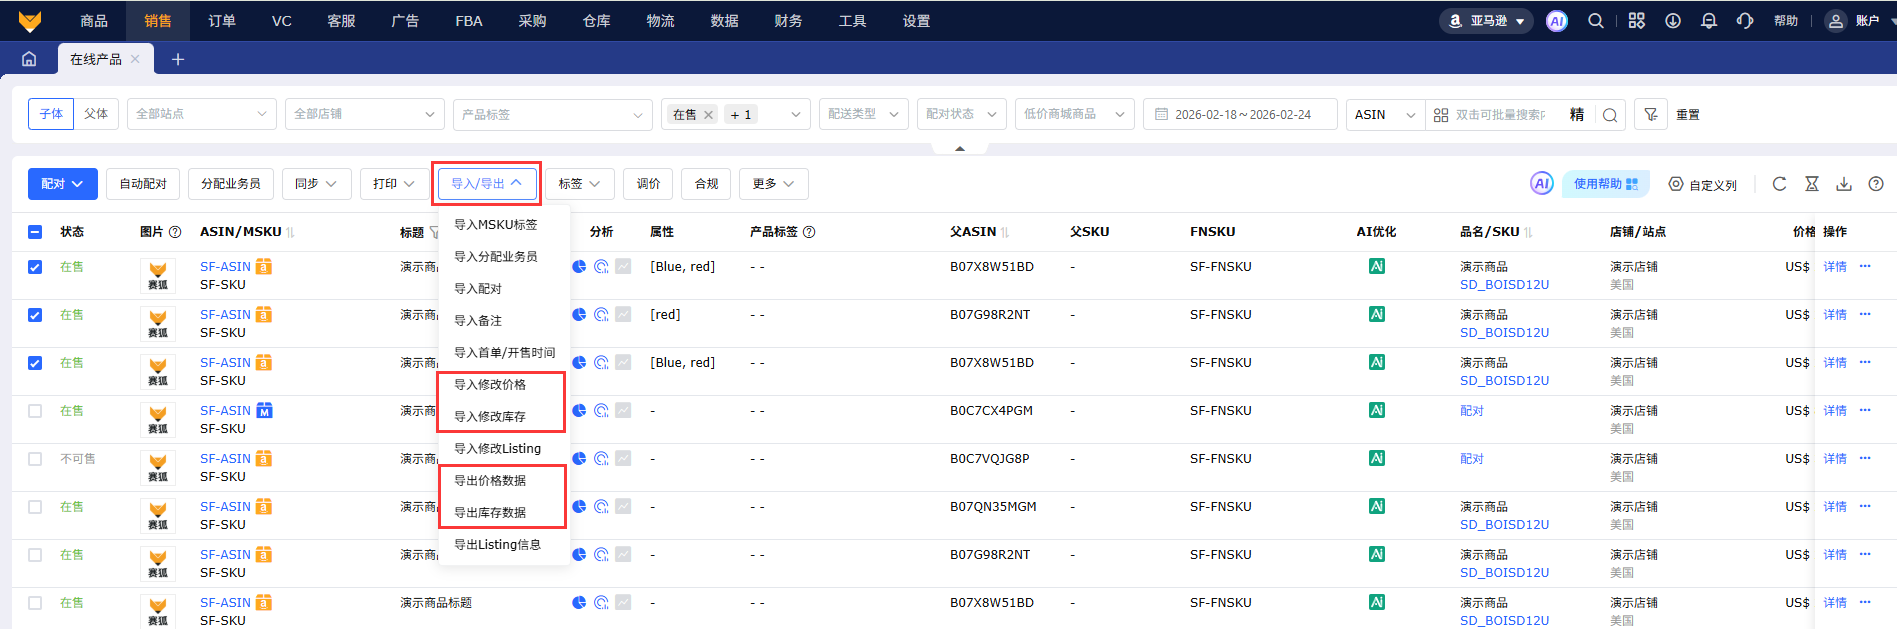Screen dimensions: 1897x629
Task: Refresh the product list
Action: pyautogui.click(x=1779, y=184)
